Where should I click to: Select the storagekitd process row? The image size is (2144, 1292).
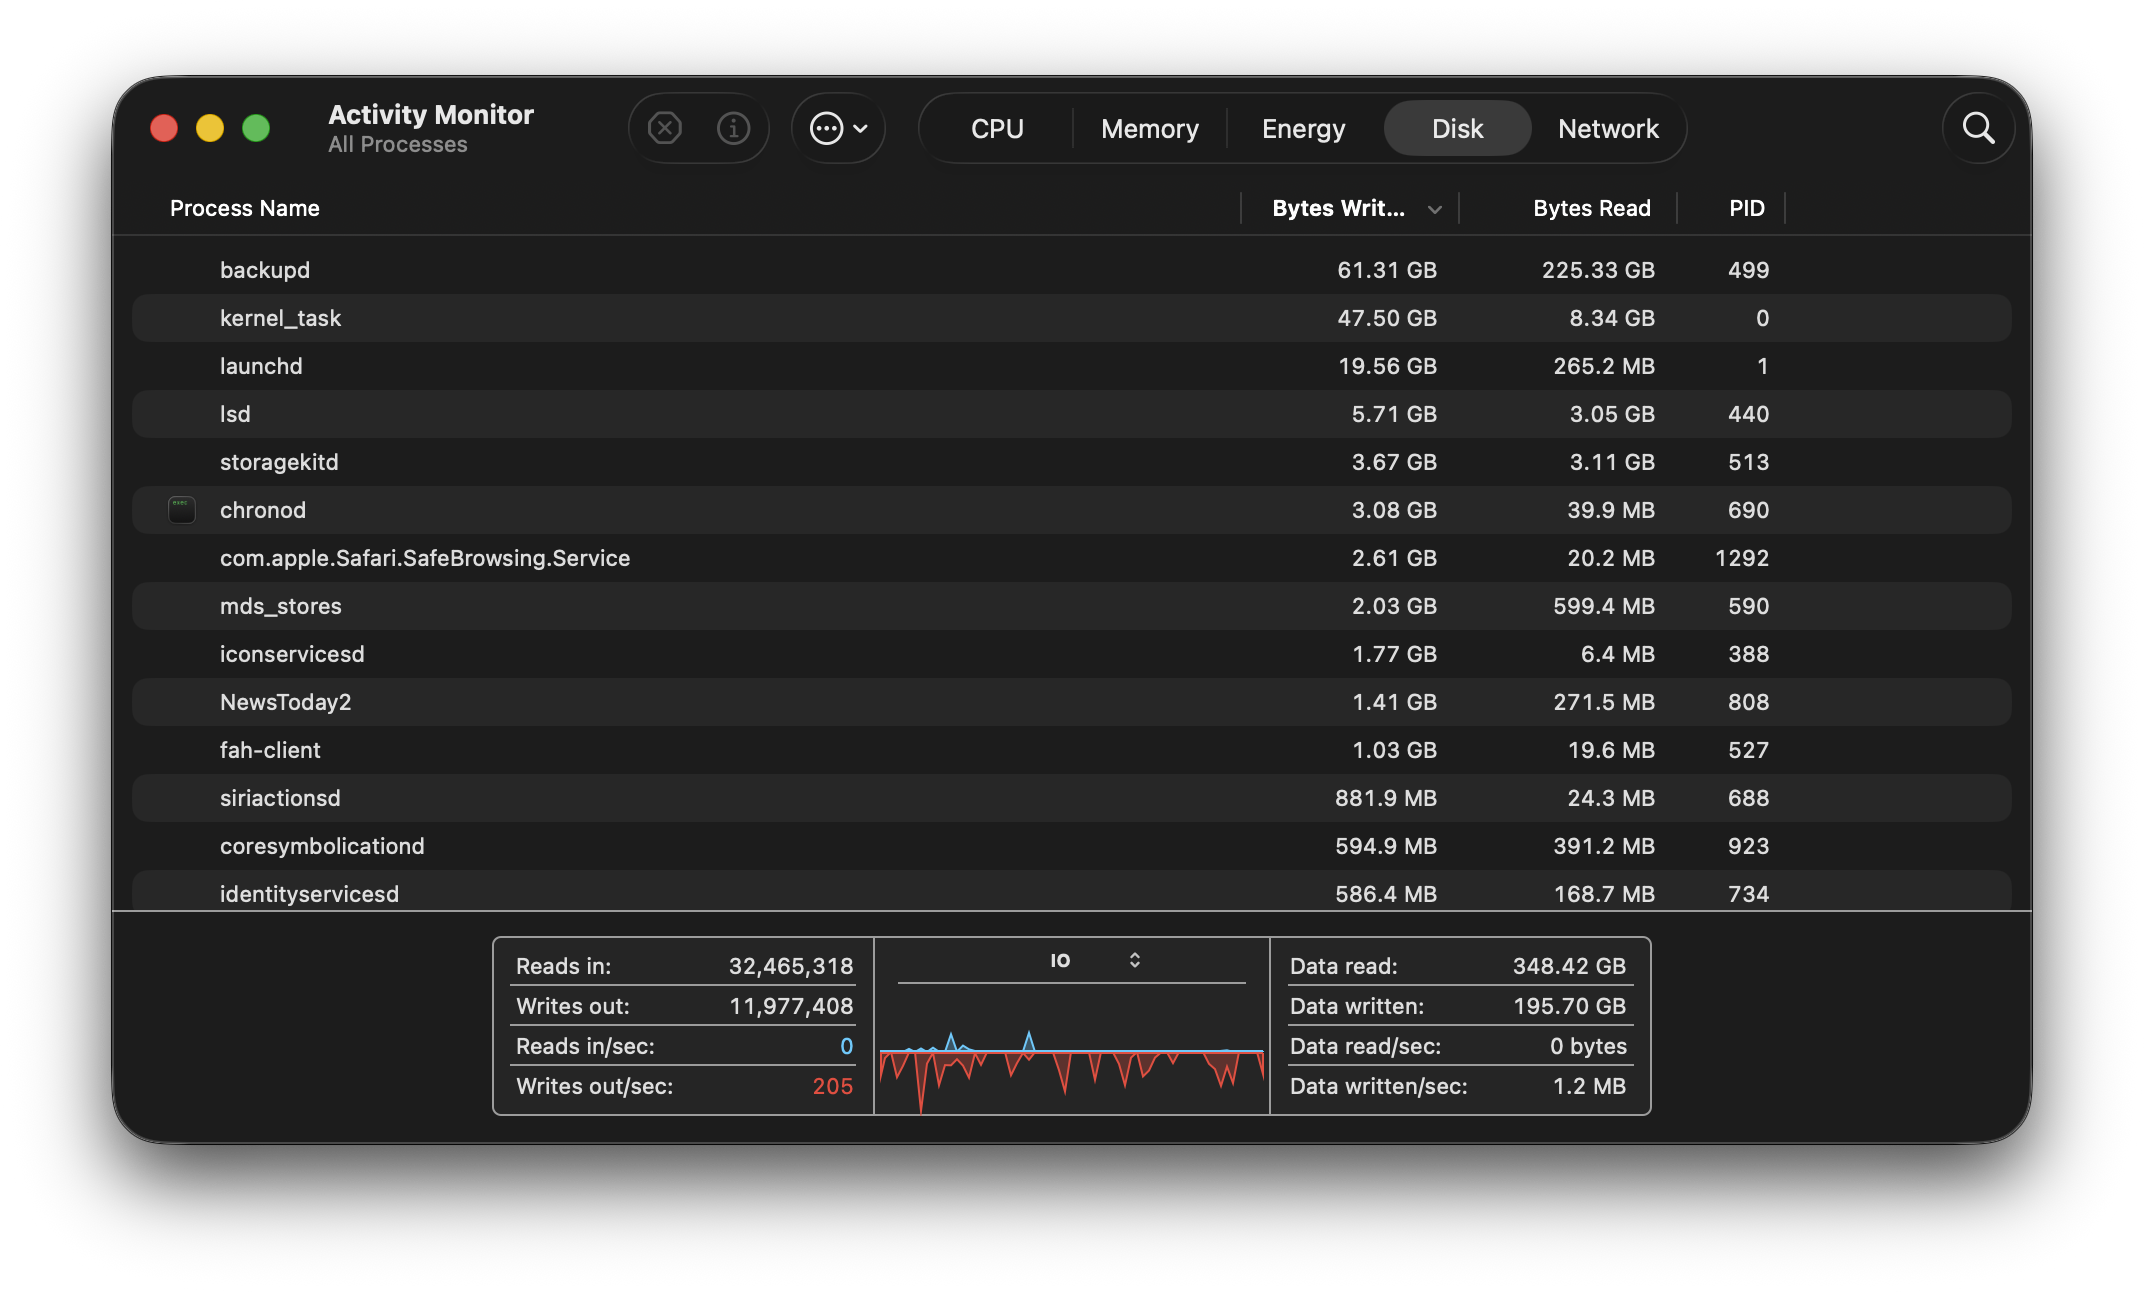pos(1072,462)
